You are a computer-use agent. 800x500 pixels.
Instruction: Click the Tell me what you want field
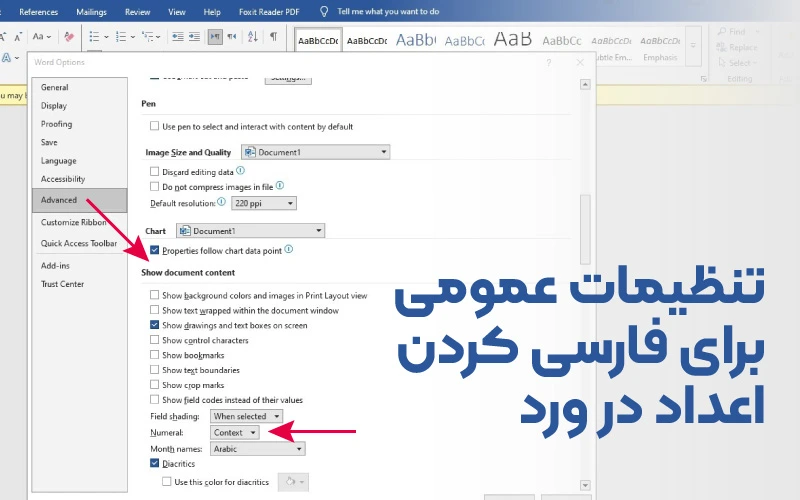coord(388,11)
